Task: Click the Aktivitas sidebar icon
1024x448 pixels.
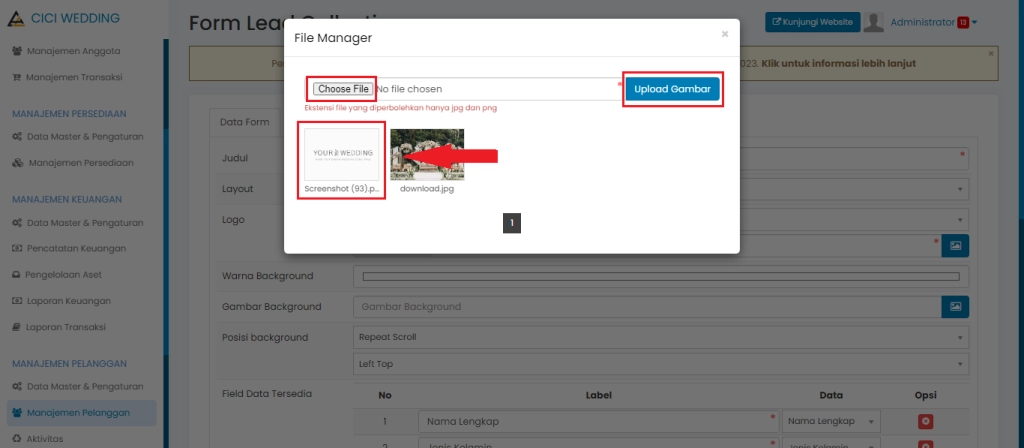Action: point(17,438)
